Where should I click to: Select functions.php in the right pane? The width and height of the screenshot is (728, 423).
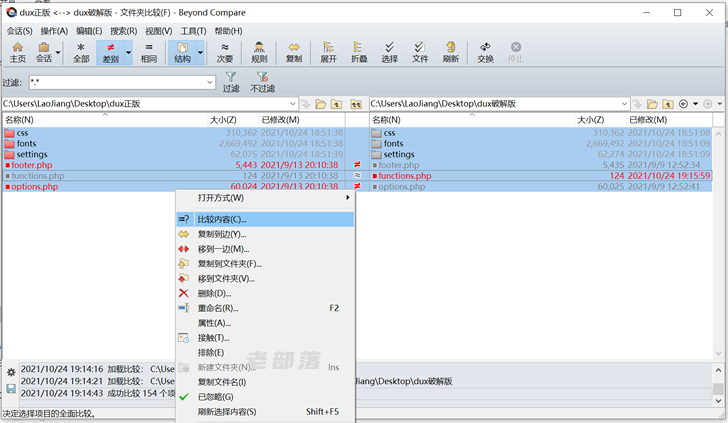[404, 176]
